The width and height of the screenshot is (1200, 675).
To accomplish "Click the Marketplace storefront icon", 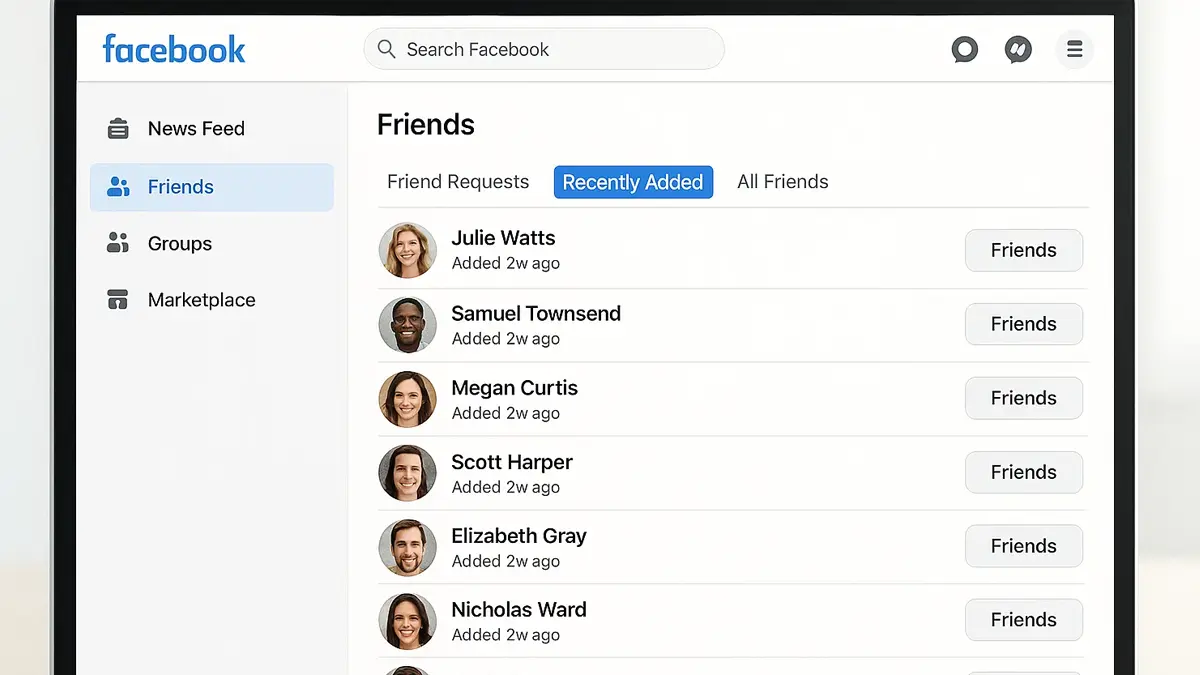I will [118, 300].
